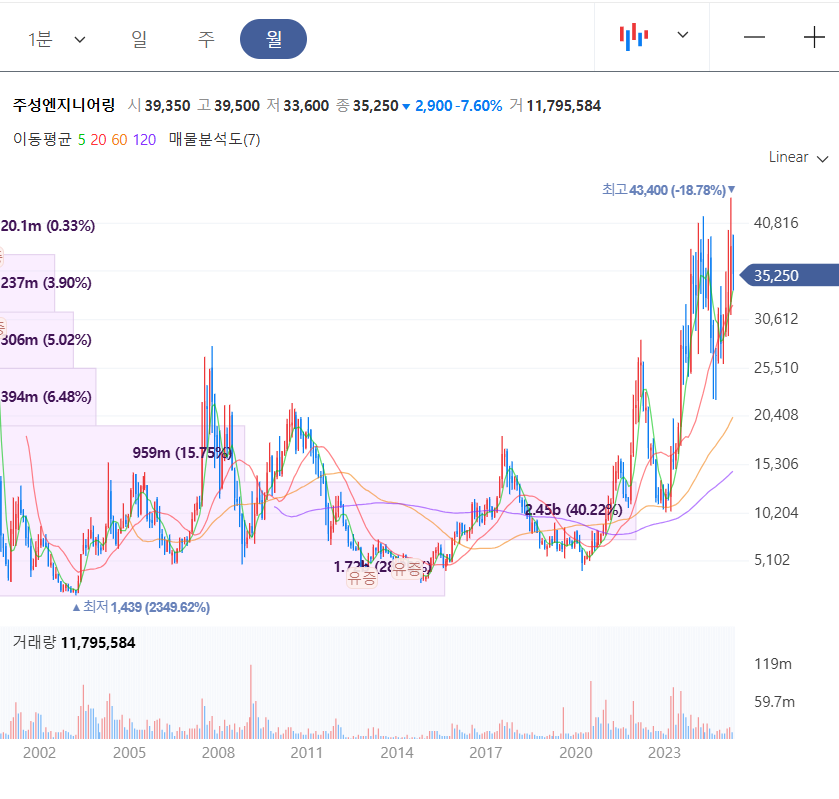Open the 1분 minute interval dropdown
The height and width of the screenshot is (799, 839).
(56, 39)
